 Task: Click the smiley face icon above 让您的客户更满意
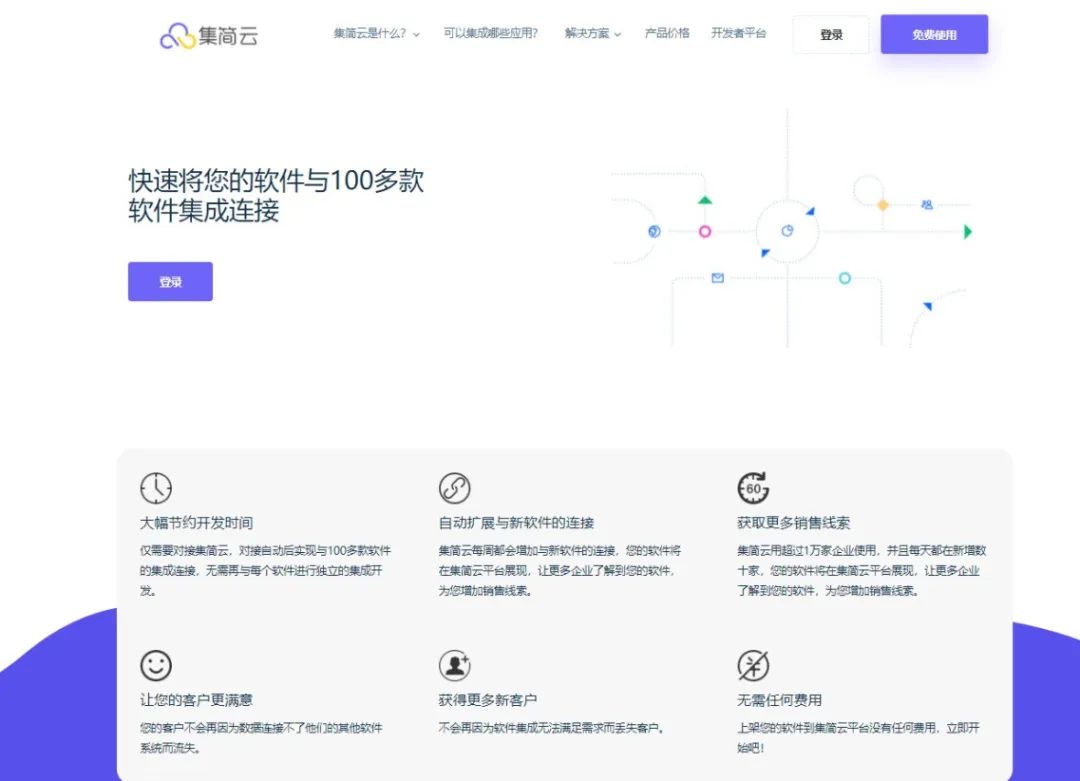pos(156,665)
